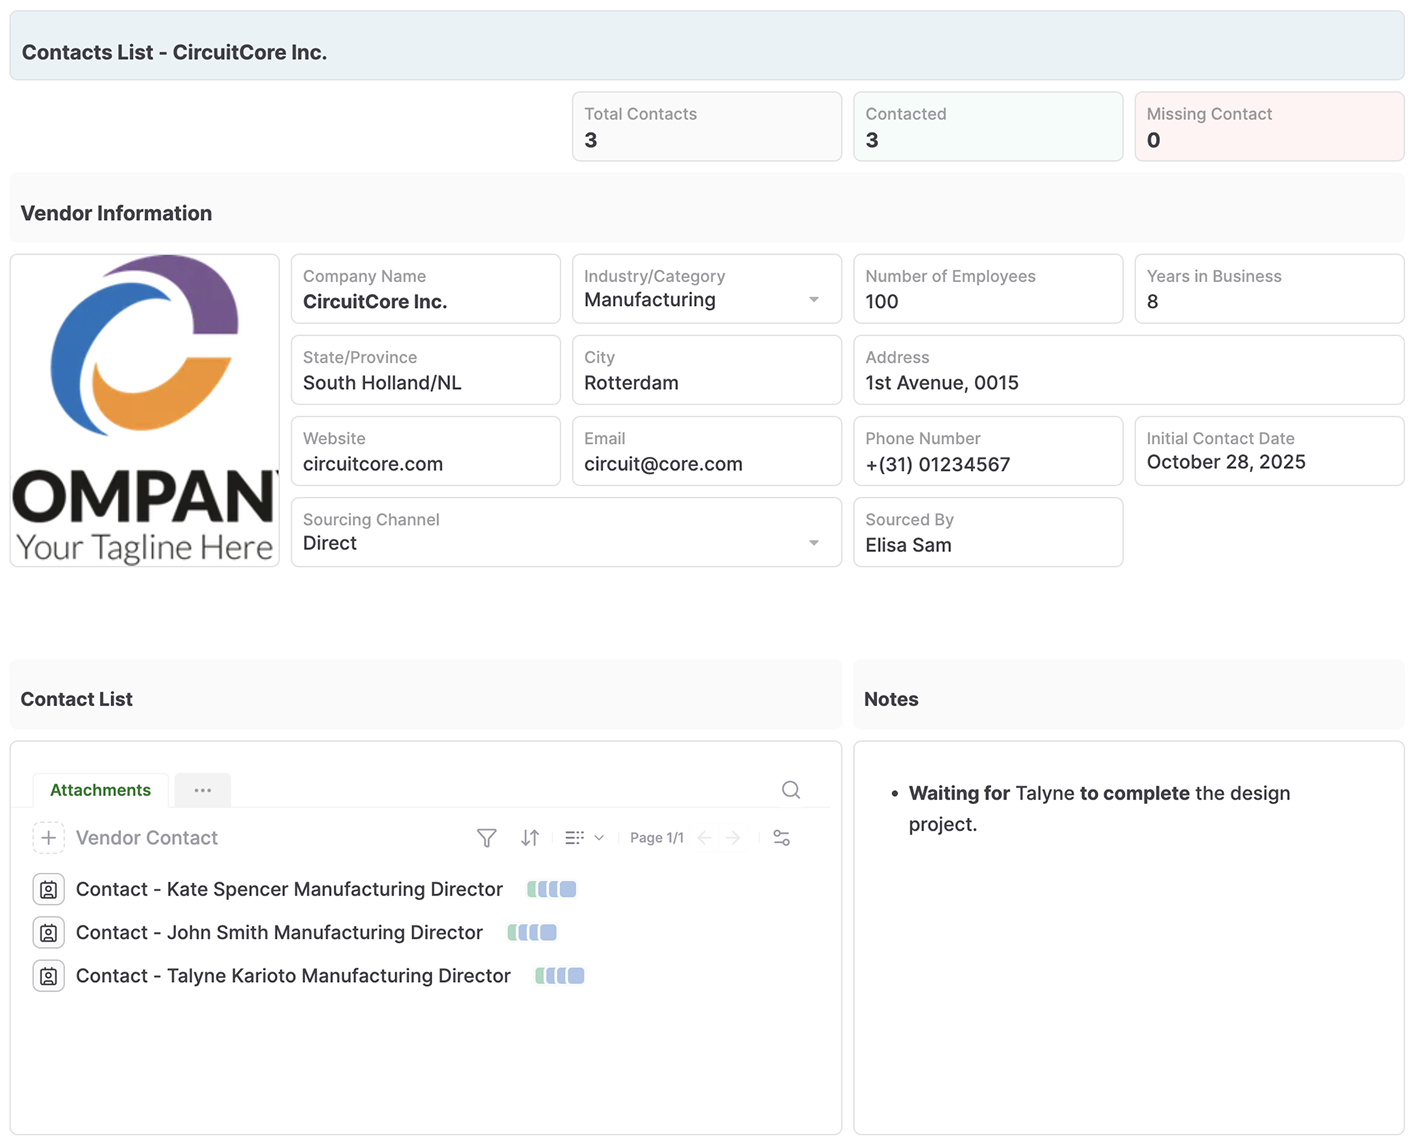The width and height of the screenshot is (1415, 1145).
Task: Click Talyne Karioto contact card icon
Action: click(x=48, y=976)
